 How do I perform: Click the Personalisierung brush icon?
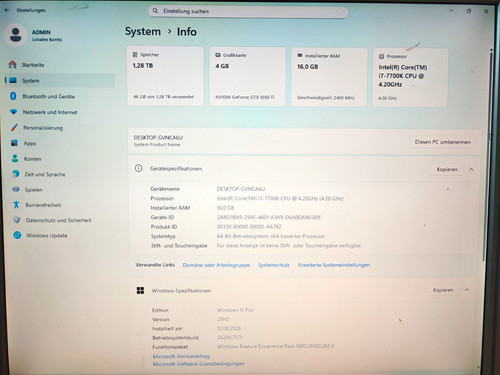[14, 127]
